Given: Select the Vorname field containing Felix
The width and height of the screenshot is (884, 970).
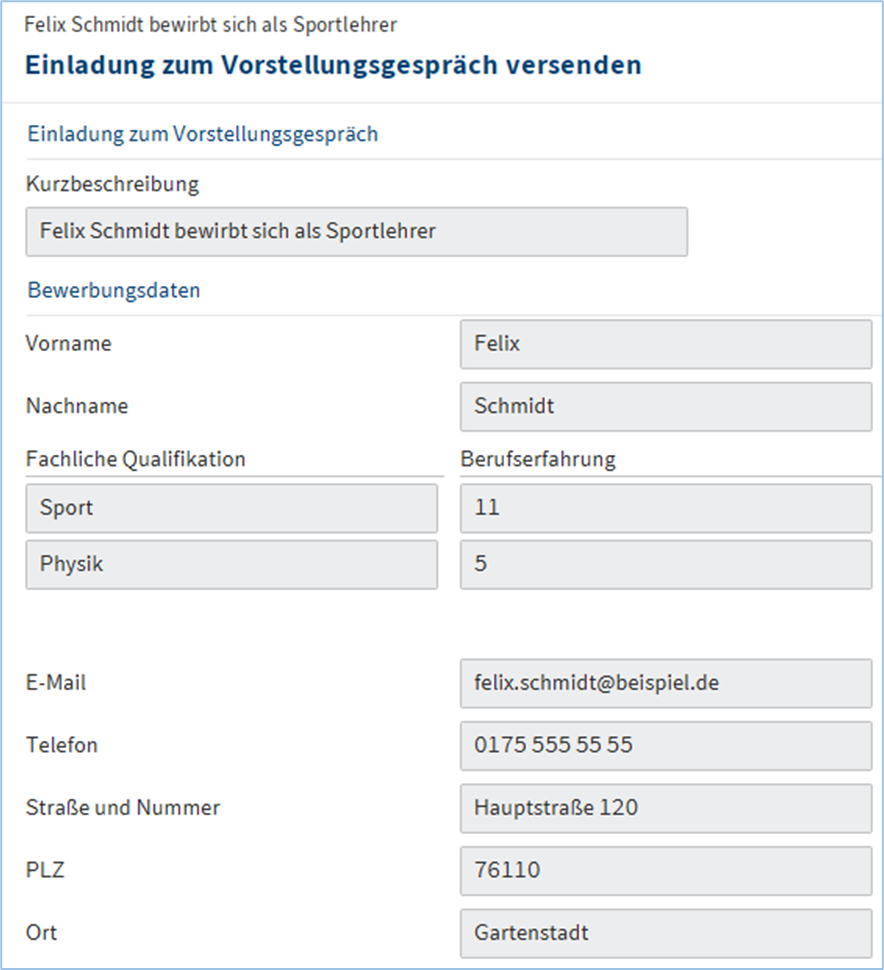Looking at the screenshot, I should pos(665,344).
